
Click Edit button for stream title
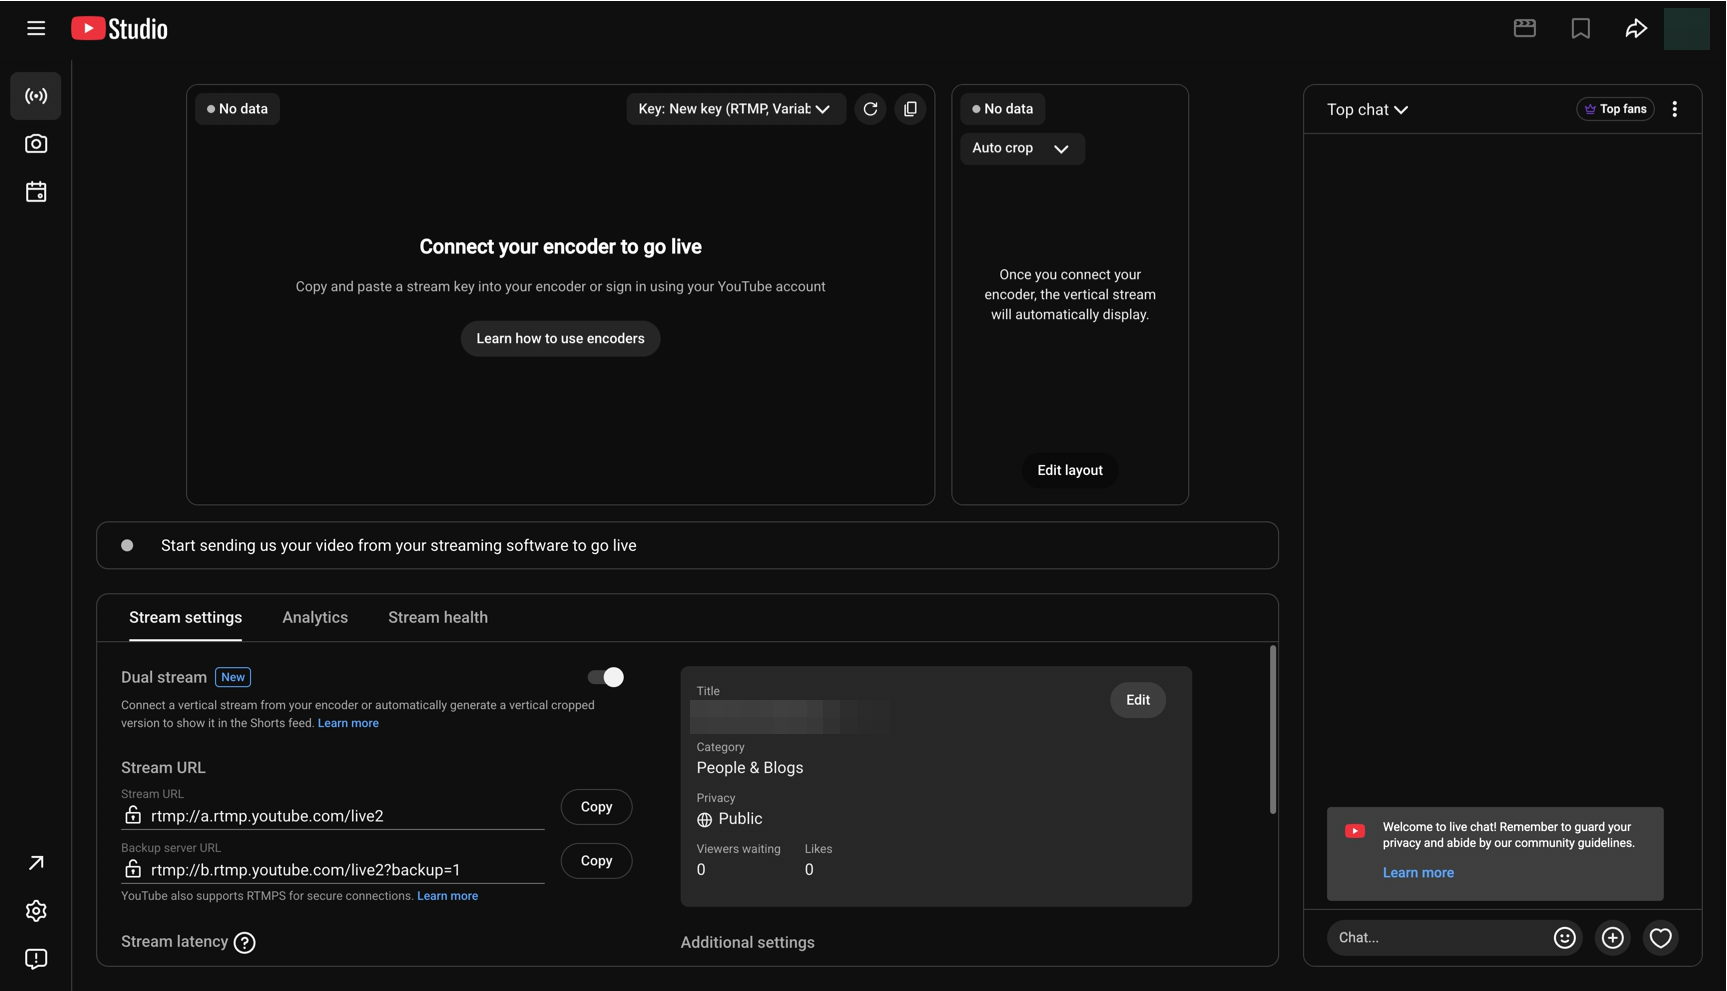point(1137,700)
